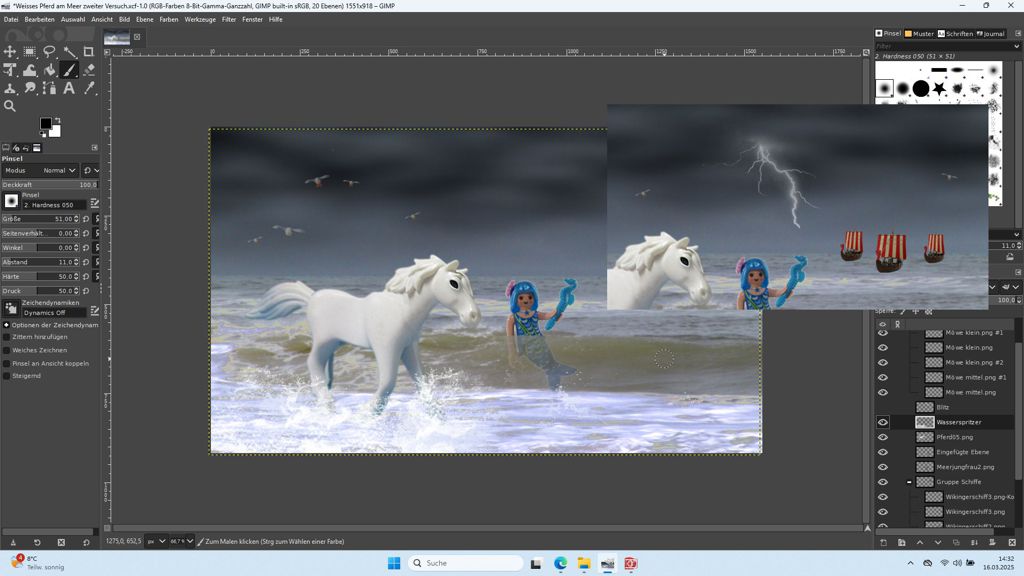Click the black foreground color swatch
This screenshot has width=1024, height=576.
[45, 123]
